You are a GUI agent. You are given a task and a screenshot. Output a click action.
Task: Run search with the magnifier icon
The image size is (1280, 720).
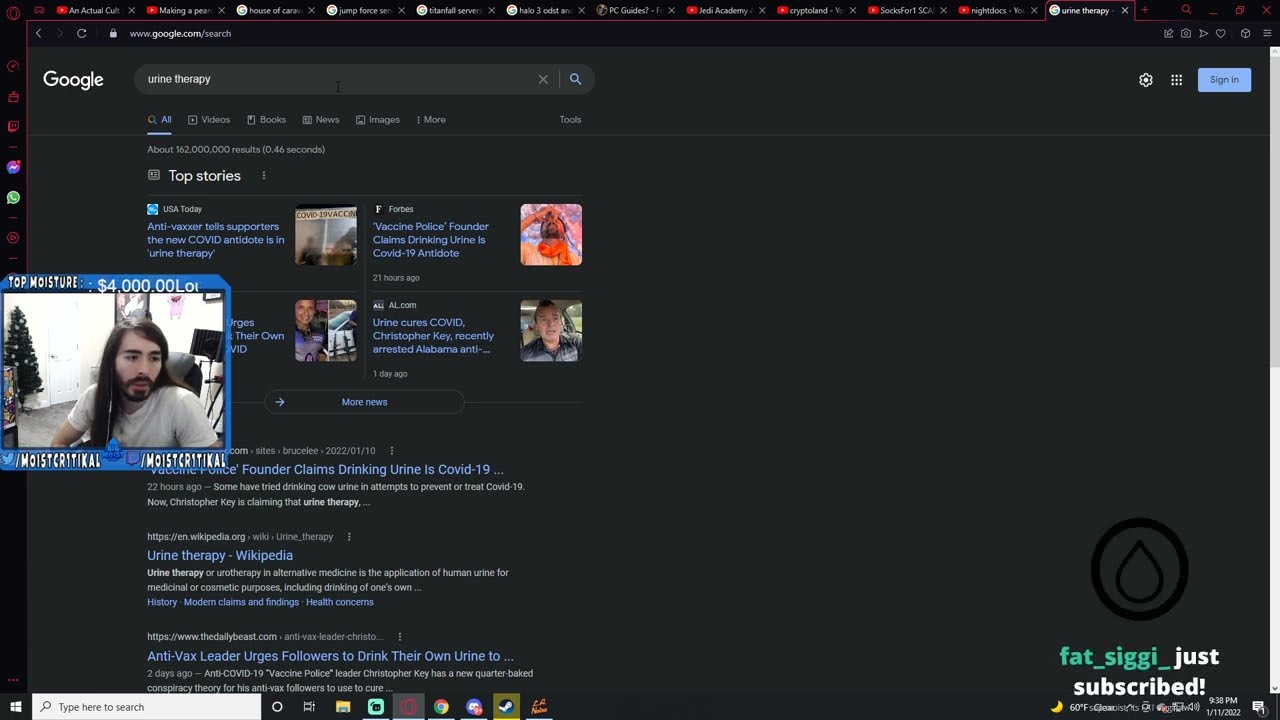pyautogui.click(x=575, y=79)
